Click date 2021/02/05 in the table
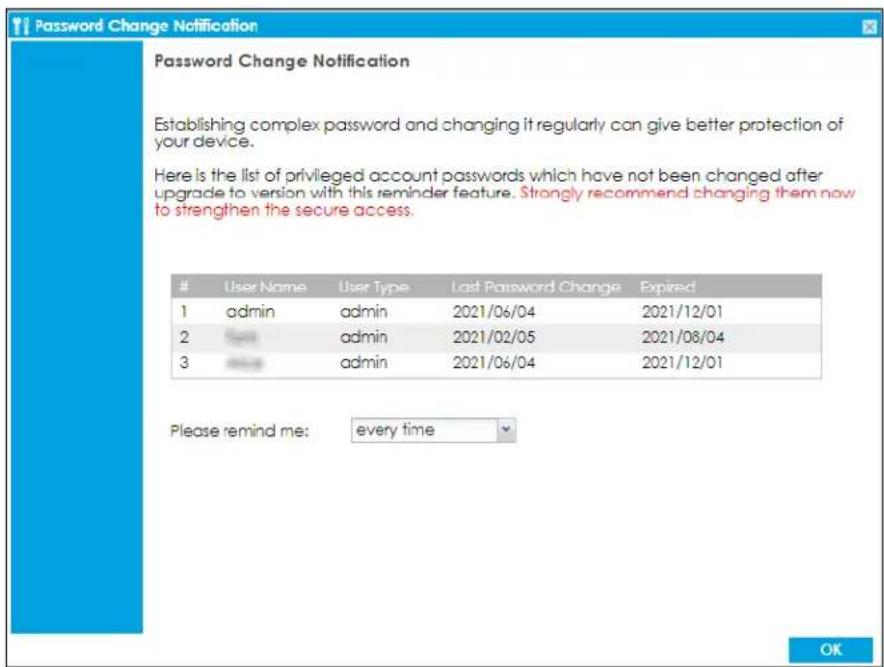 click(494, 337)
